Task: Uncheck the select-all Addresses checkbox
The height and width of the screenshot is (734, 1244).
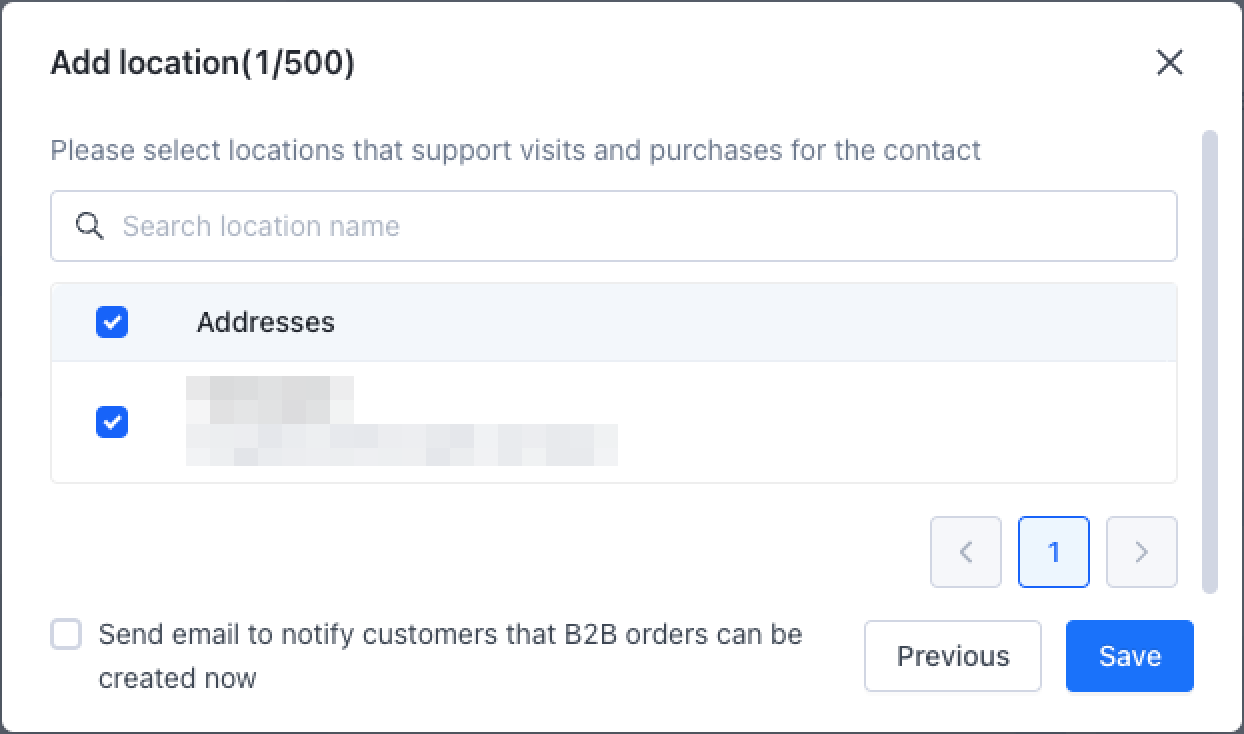Action: (x=112, y=322)
